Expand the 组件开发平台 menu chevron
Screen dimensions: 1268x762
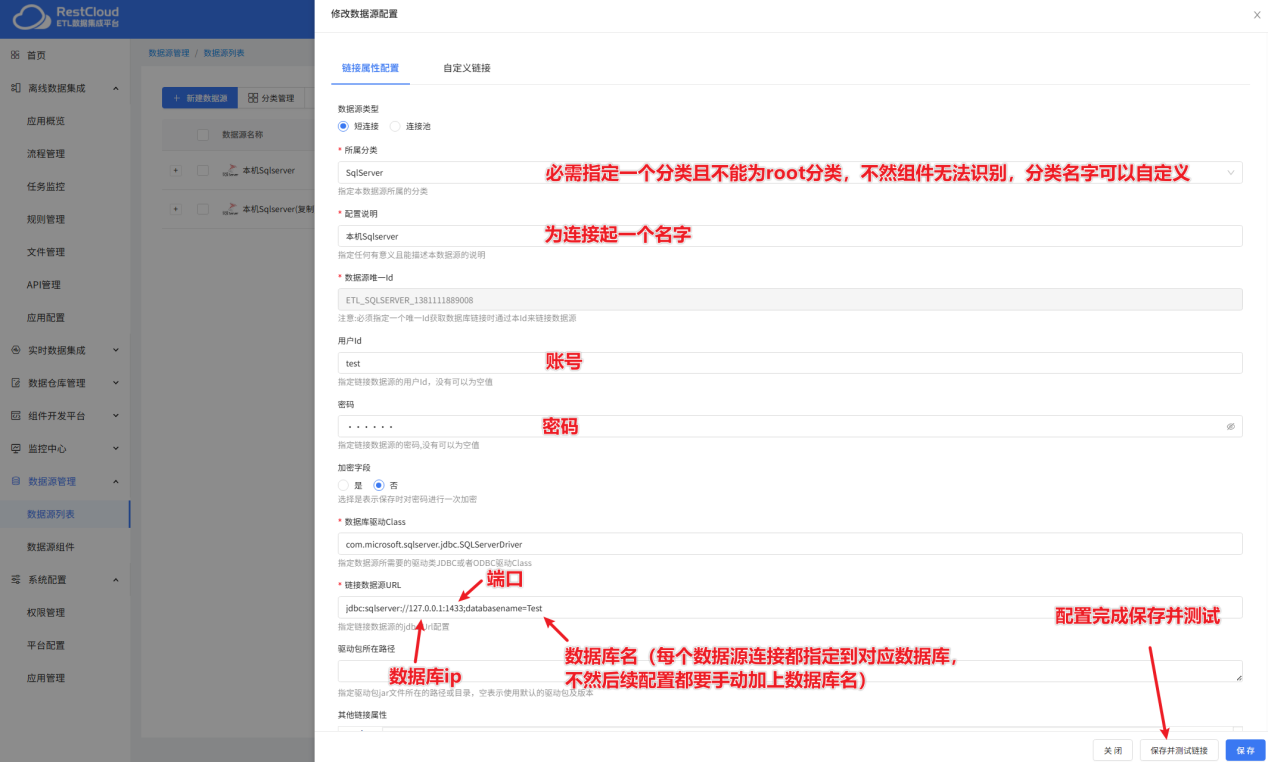[x=116, y=415]
